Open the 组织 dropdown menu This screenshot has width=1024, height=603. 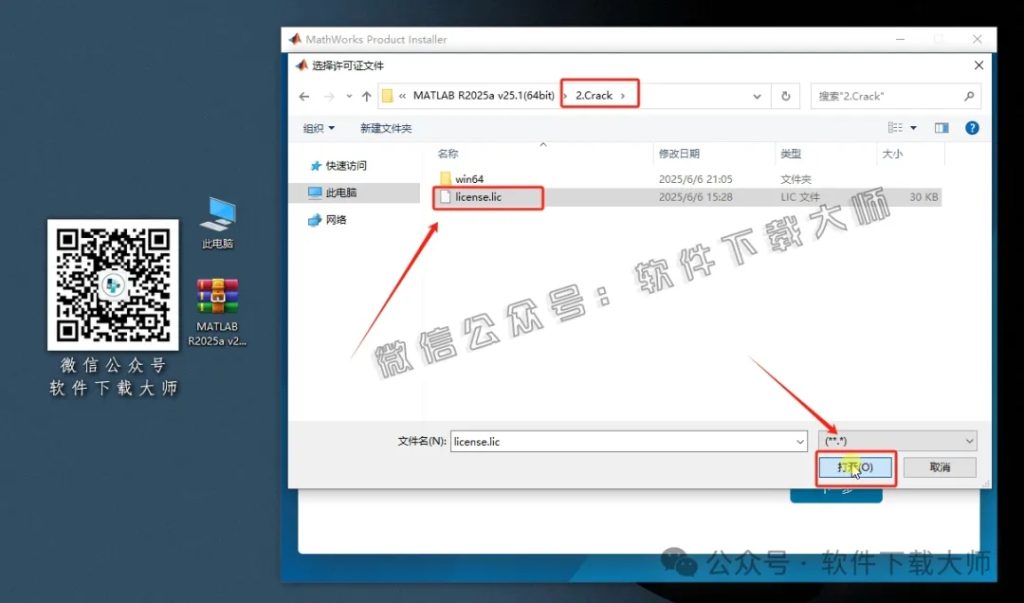click(318, 128)
